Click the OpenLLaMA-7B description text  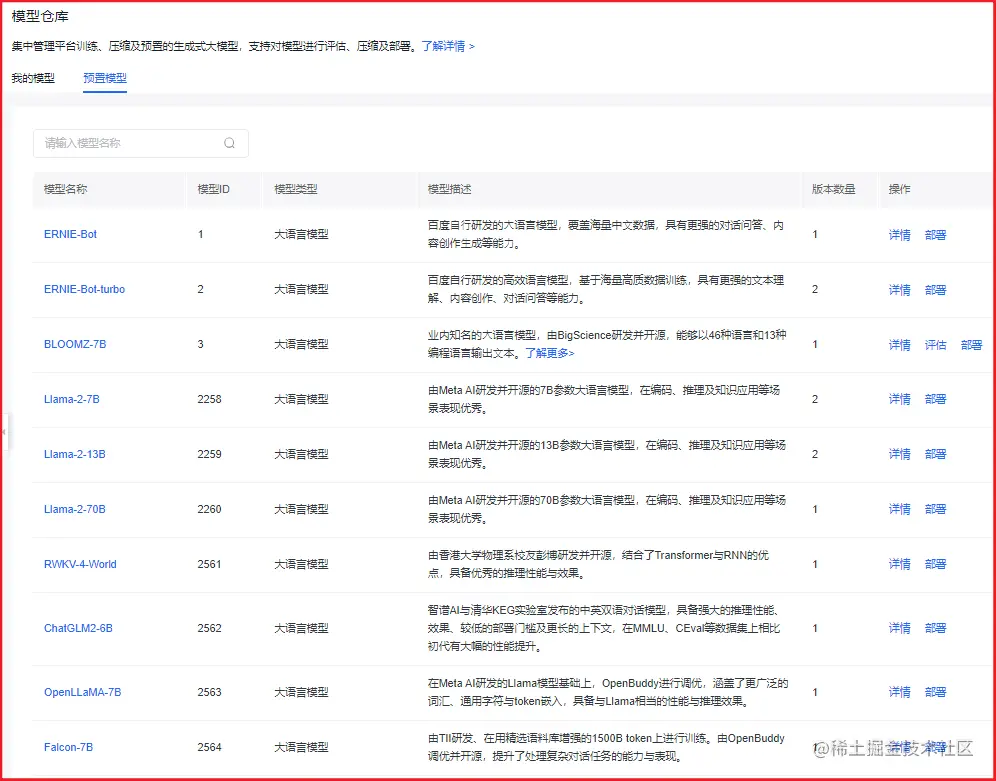coord(608,692)
